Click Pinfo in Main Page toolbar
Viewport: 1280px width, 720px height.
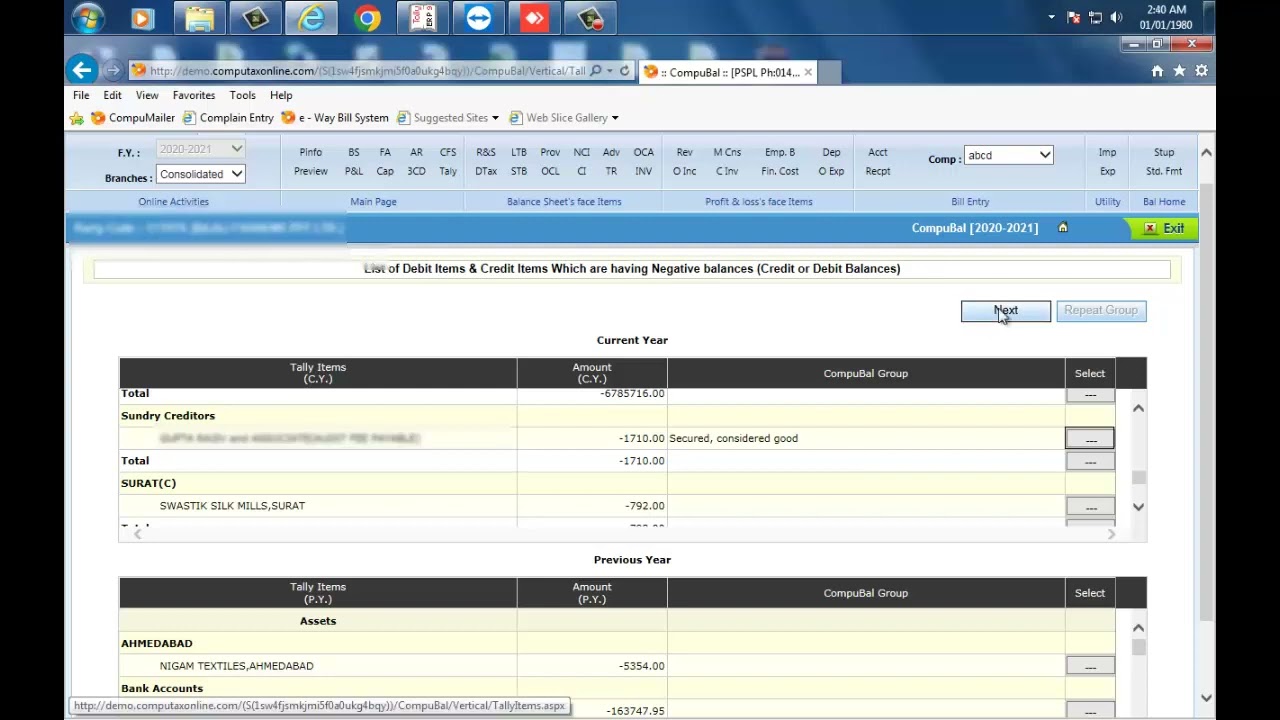[311, 152]
